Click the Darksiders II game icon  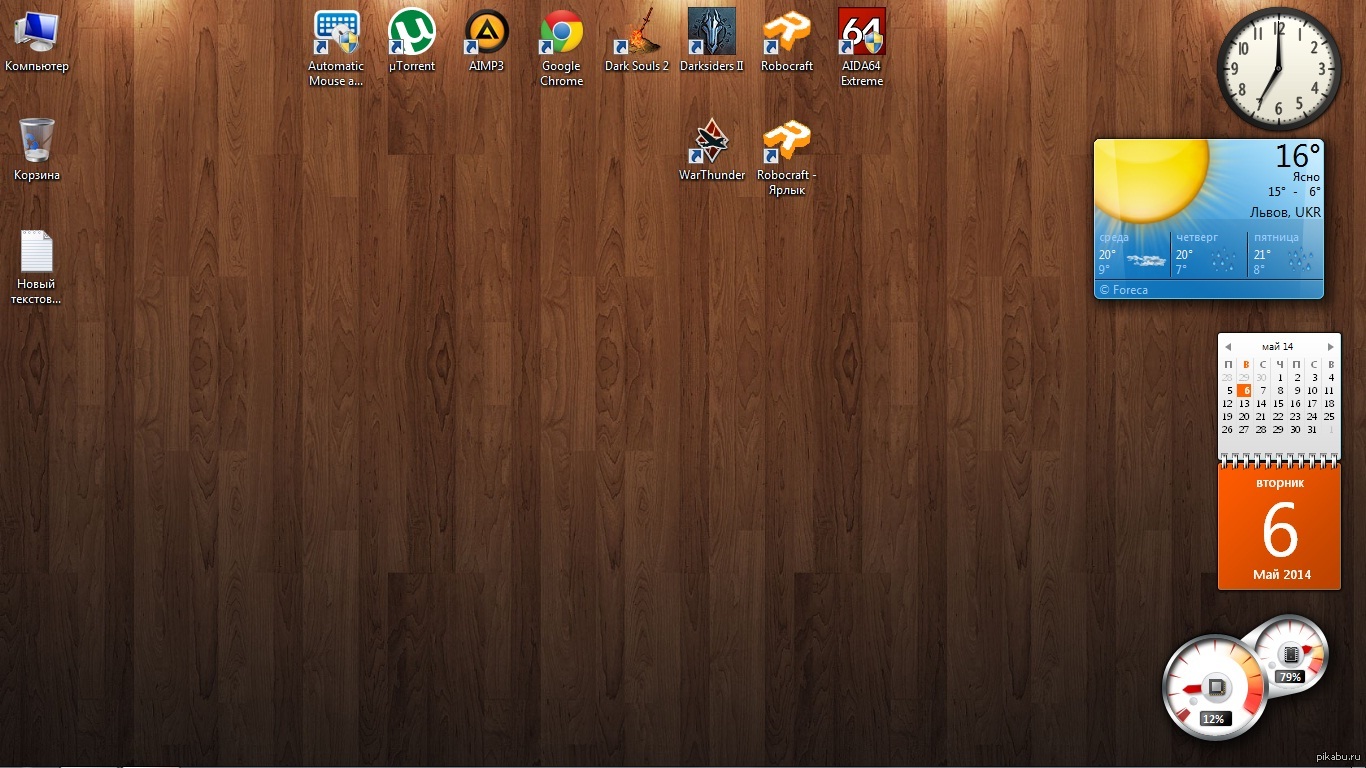coord(711,33)
